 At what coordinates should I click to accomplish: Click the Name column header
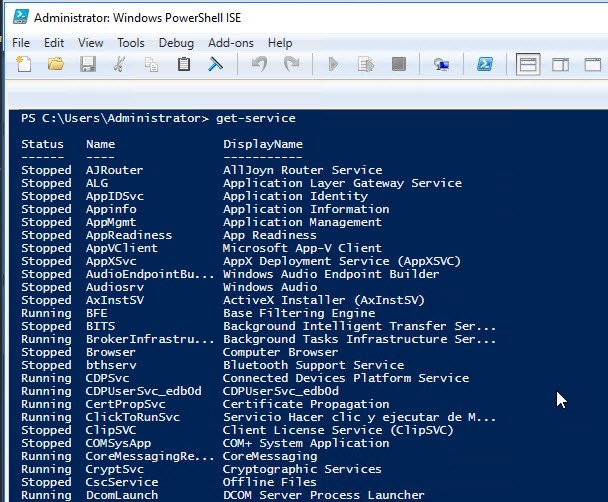click(x=100, y=144)
